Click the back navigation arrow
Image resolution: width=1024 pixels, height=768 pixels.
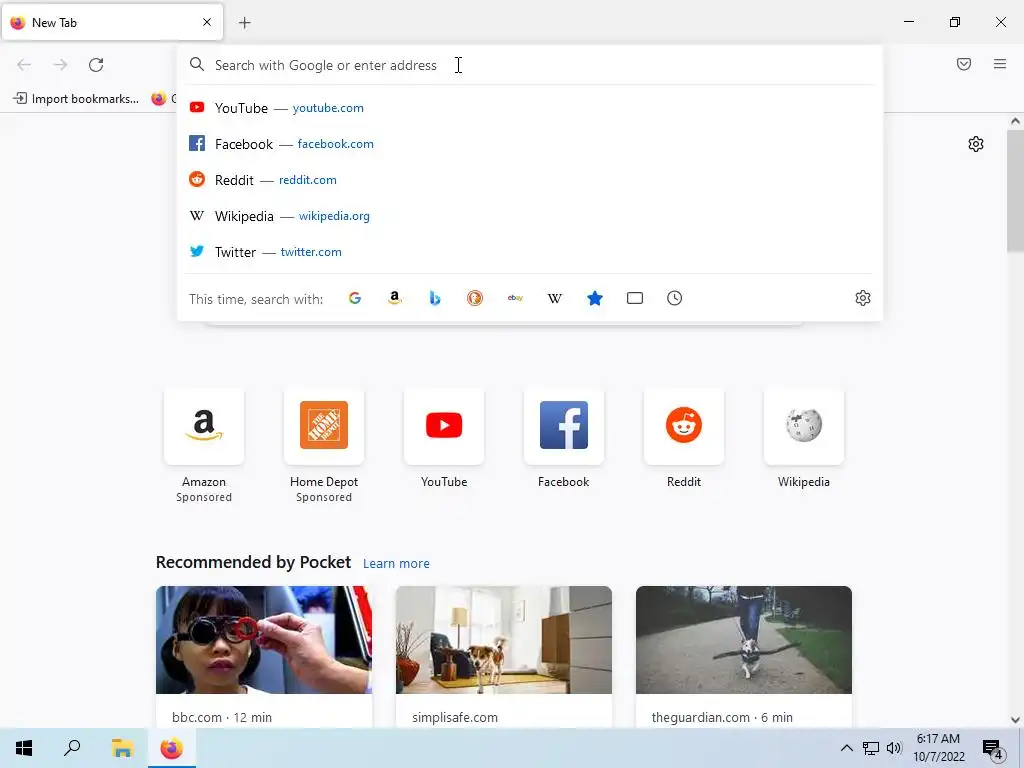(x=24, y=65)
